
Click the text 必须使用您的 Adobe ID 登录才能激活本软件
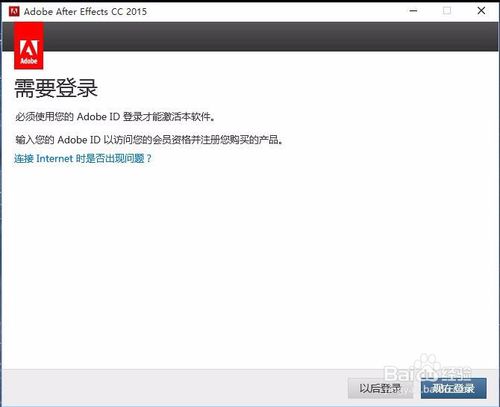pos(115,117)
